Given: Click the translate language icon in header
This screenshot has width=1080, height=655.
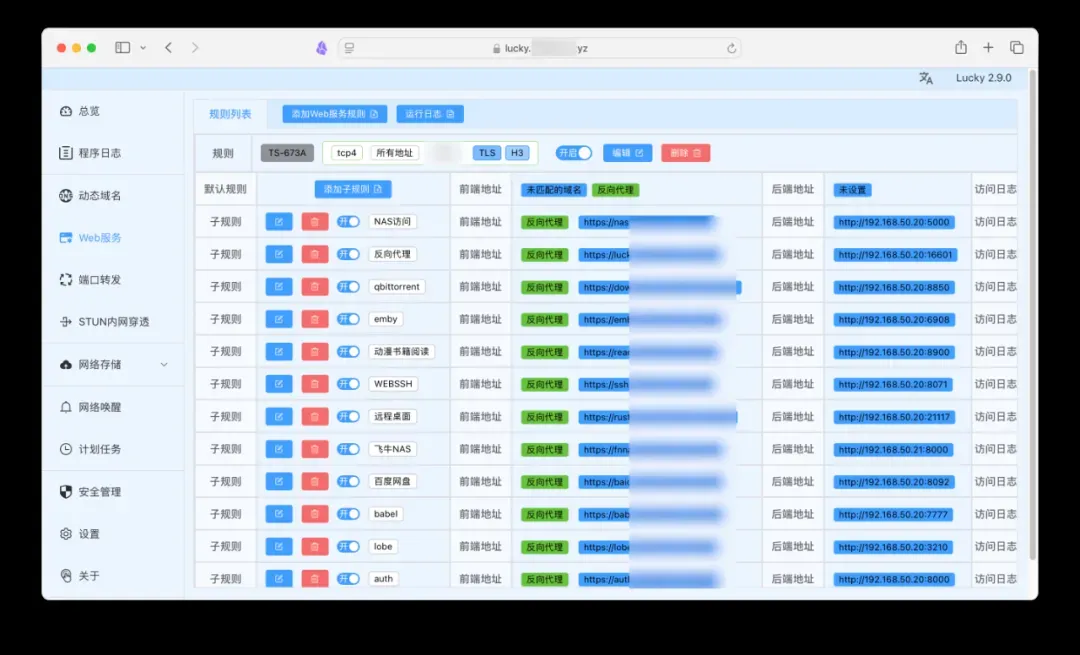Looking at the screenshot, I should point(926,78).
